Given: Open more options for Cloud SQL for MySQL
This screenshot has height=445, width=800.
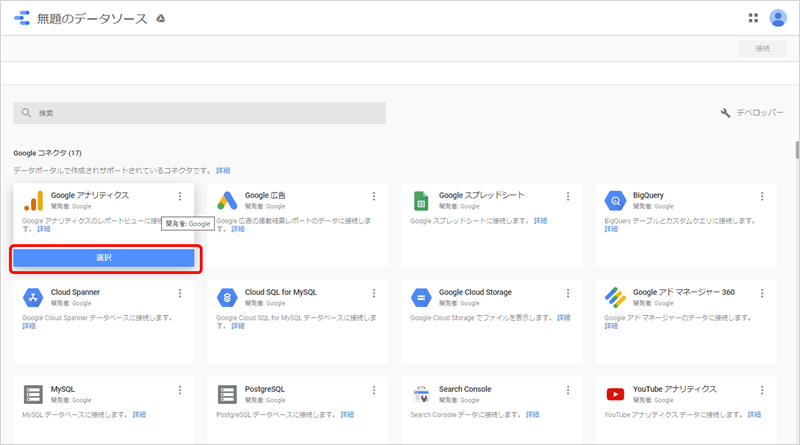Looking at the screenshot, I should pyautogui.click(x=374, y=293).
